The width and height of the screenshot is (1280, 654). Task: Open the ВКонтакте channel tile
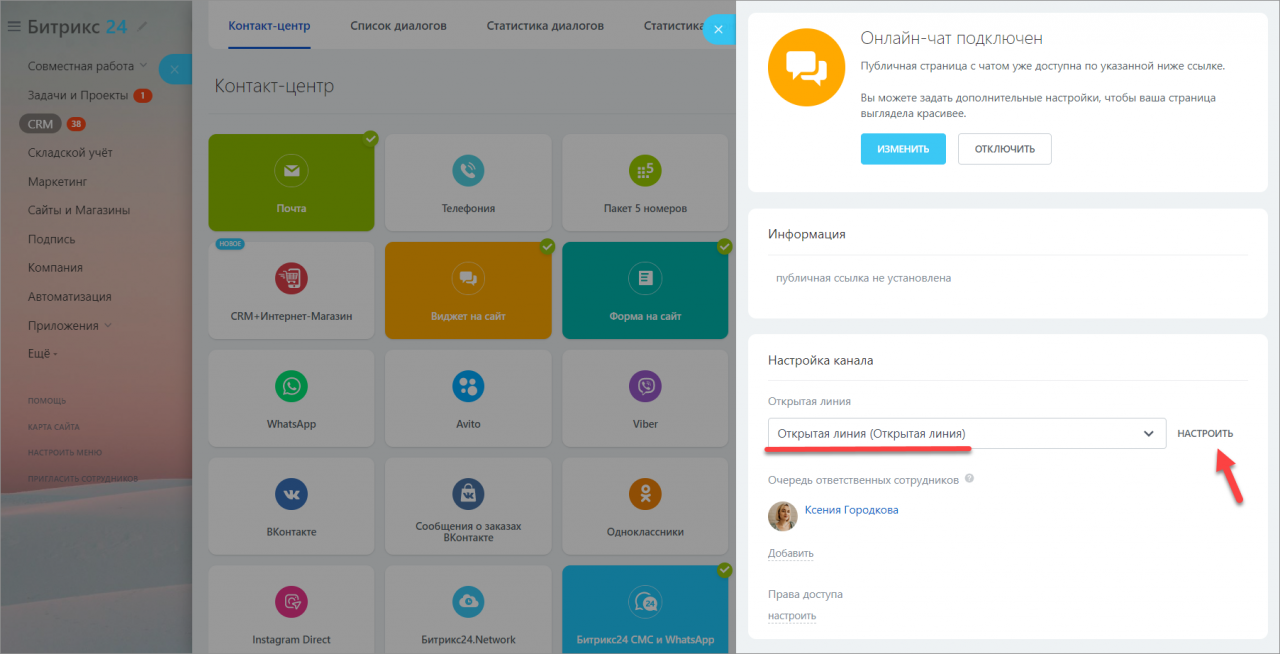click(x=291, y=507)
